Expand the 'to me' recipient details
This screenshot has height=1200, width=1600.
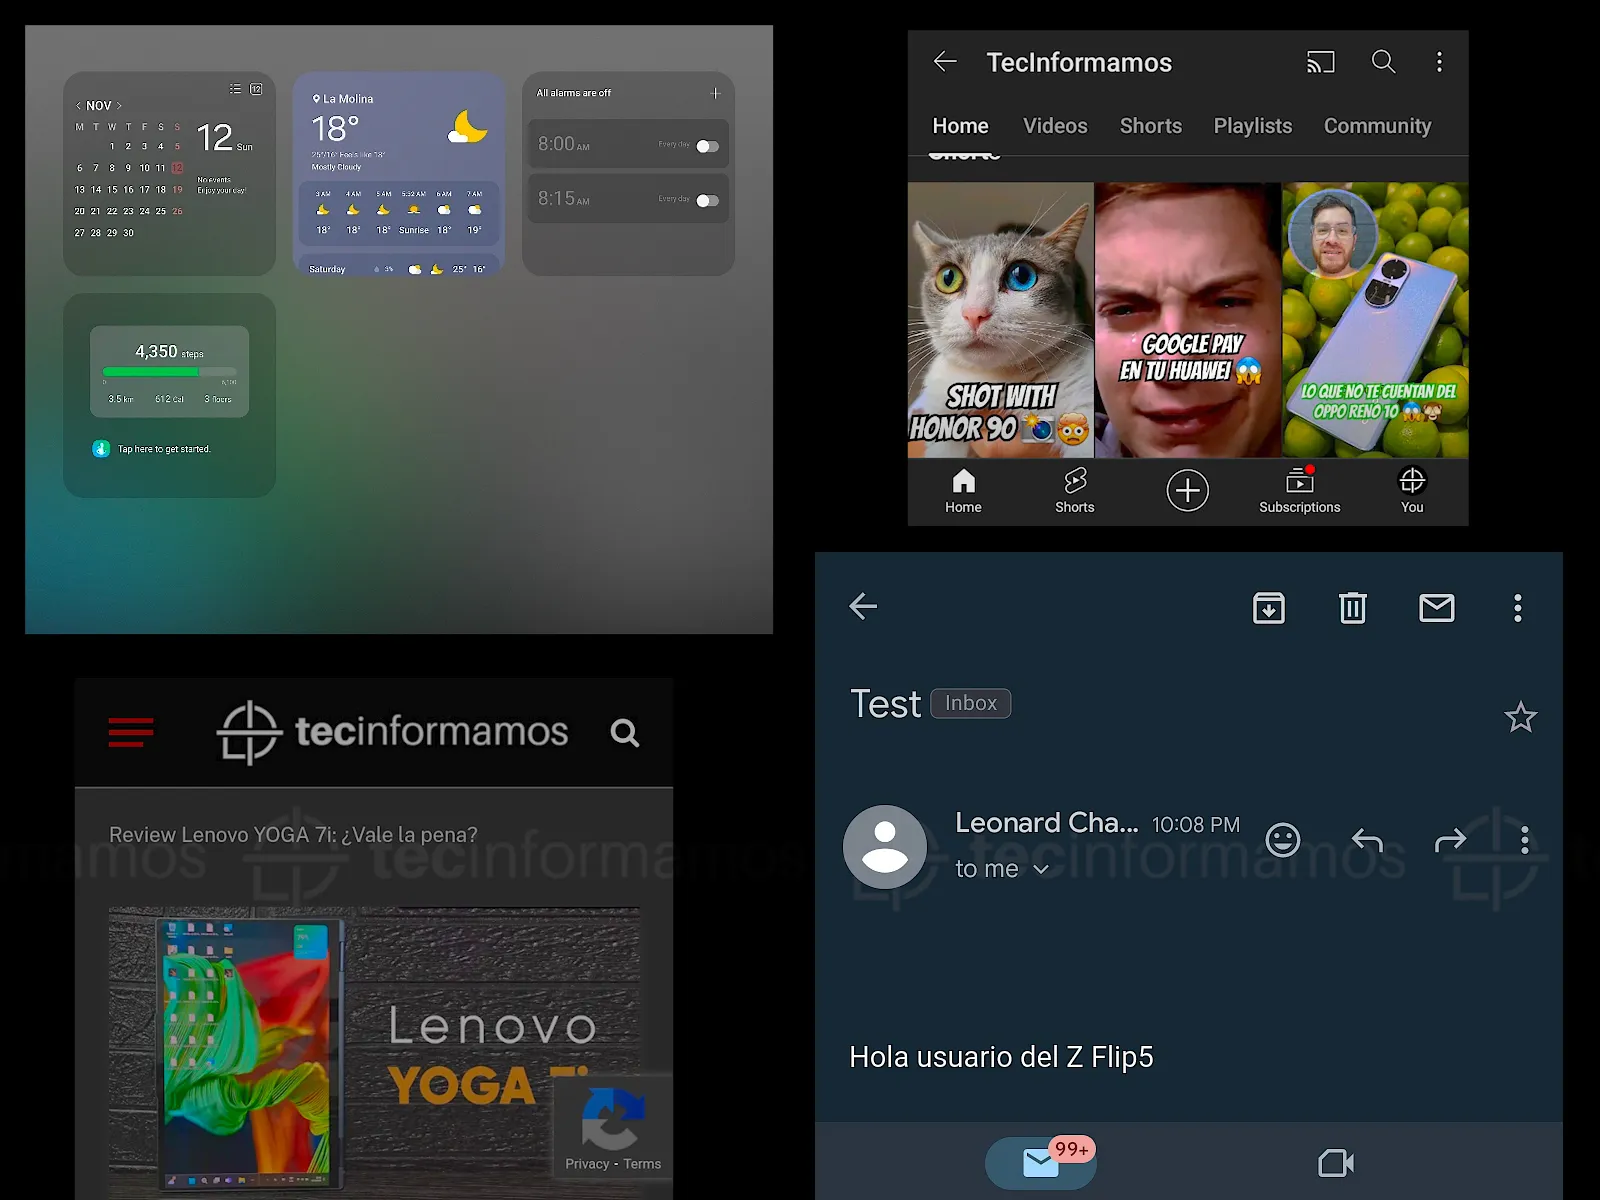tap(1040, 869)
